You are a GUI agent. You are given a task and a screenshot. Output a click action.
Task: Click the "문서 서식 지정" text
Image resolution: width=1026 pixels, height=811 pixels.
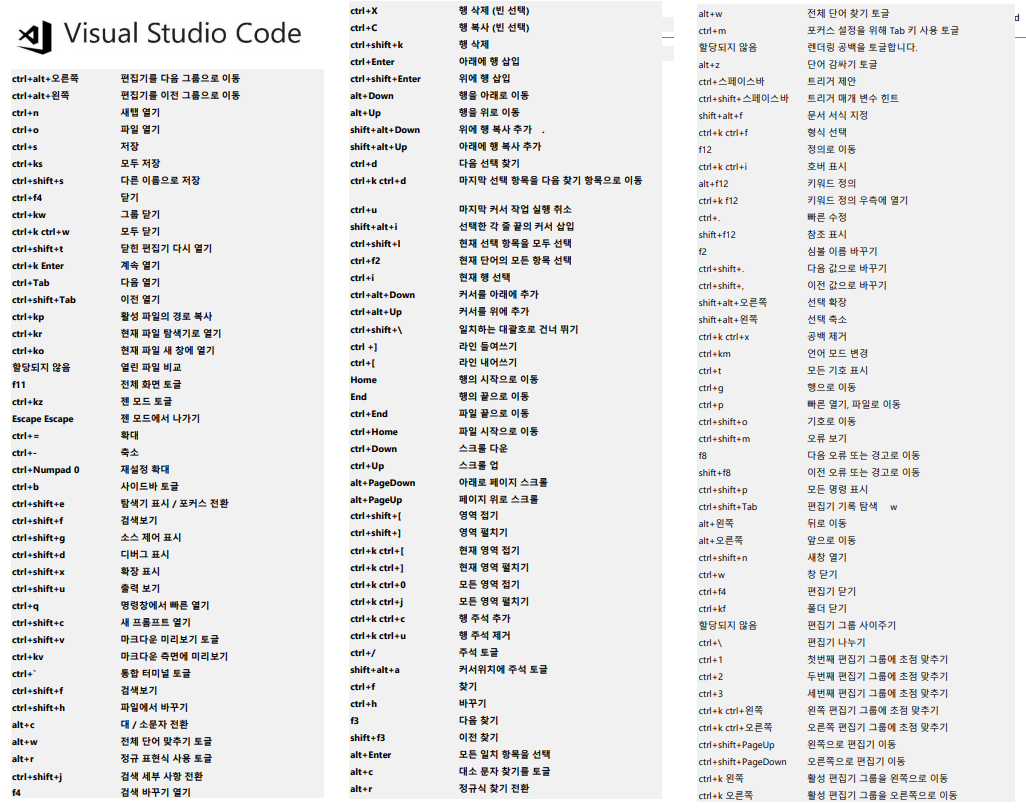[x=837, y=115]
